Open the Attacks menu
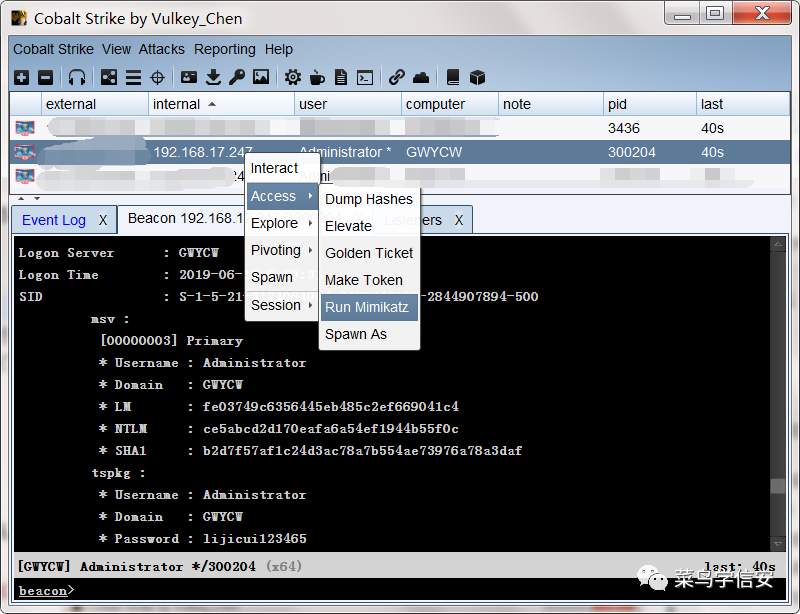 coord(162,49)
